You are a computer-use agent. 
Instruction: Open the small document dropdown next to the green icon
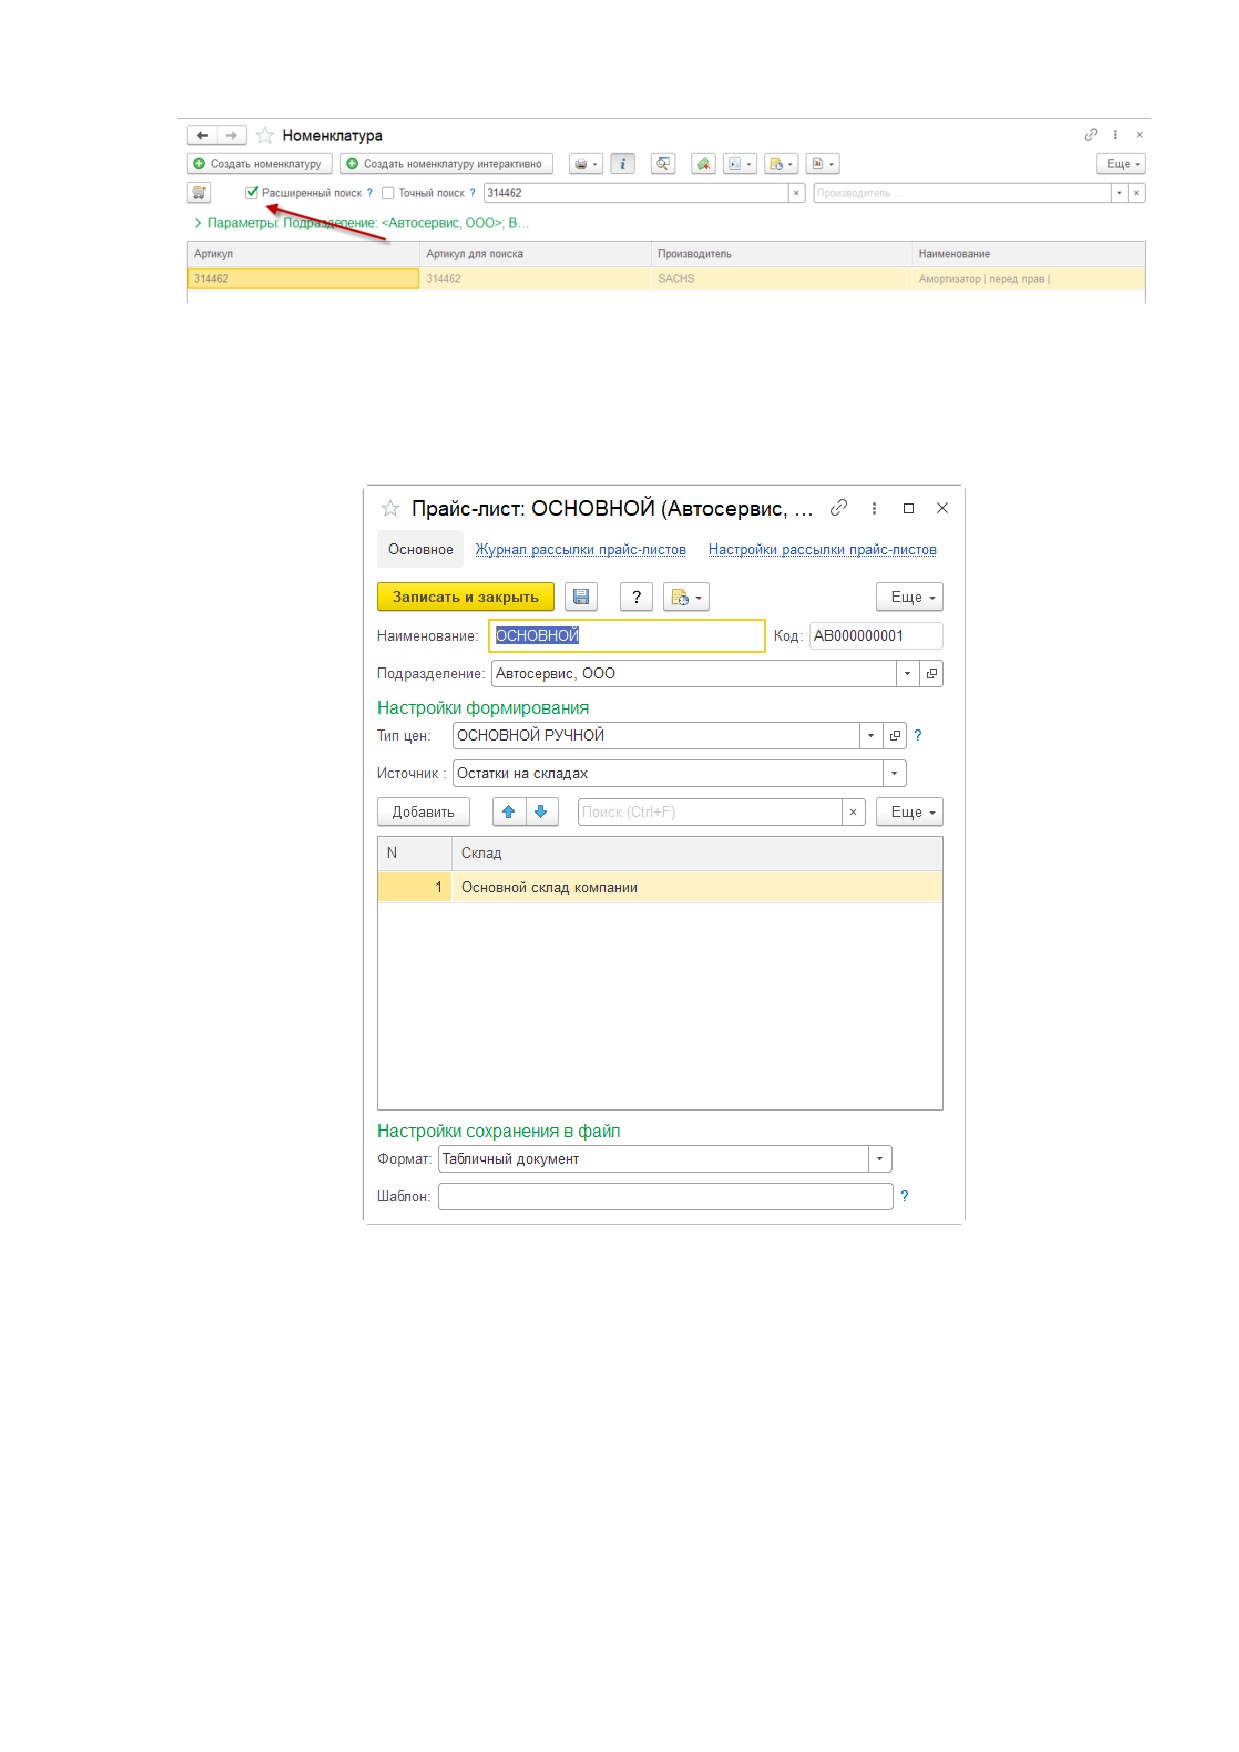(740, 164)
